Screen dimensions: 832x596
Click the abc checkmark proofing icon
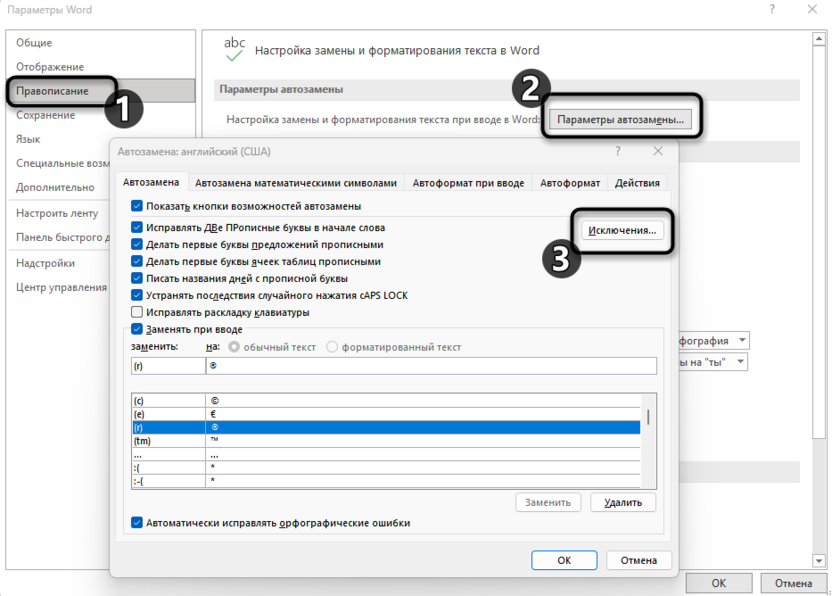coord(235,49)
